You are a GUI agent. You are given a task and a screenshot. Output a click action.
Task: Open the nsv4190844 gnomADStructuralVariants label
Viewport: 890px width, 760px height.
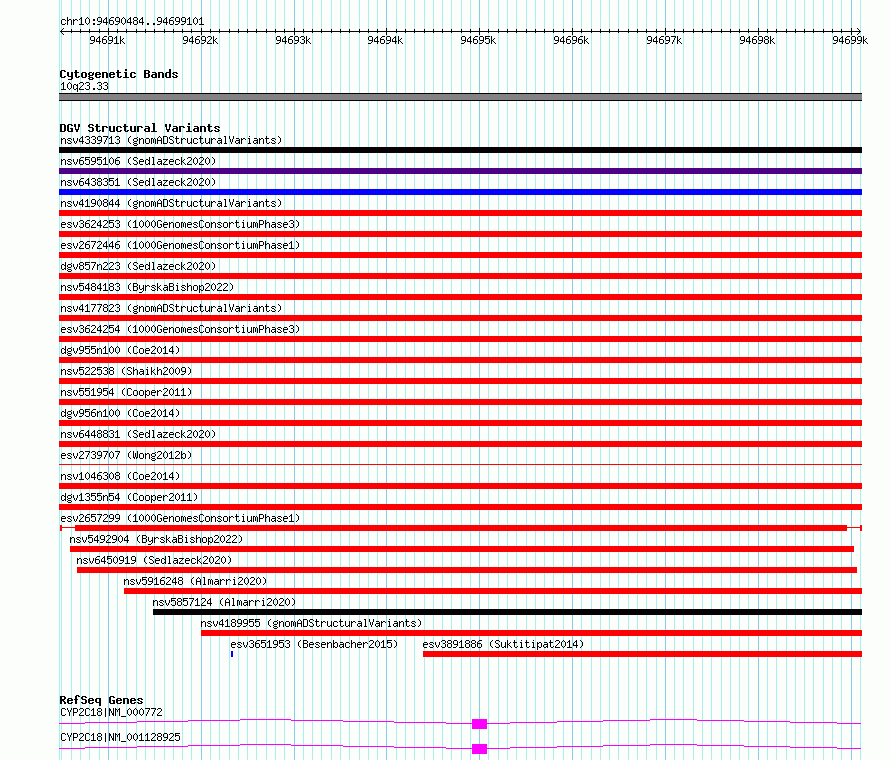171,203
